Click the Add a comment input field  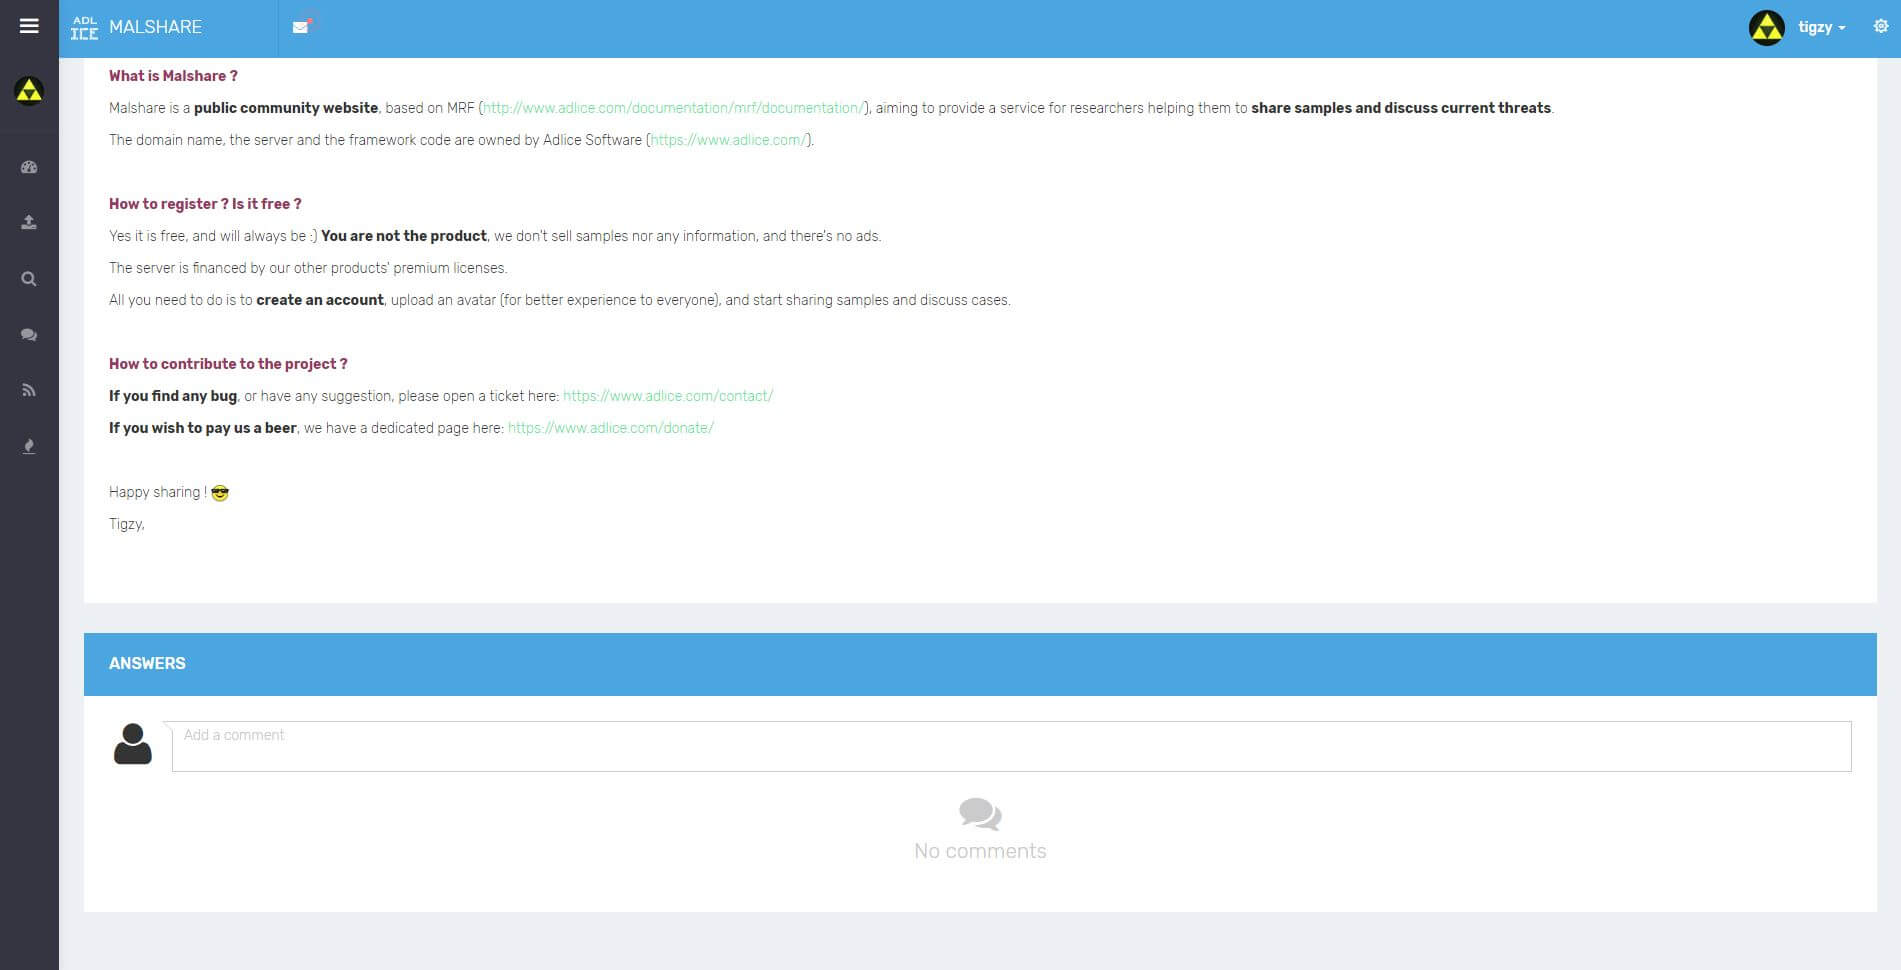pos(1010,746)
